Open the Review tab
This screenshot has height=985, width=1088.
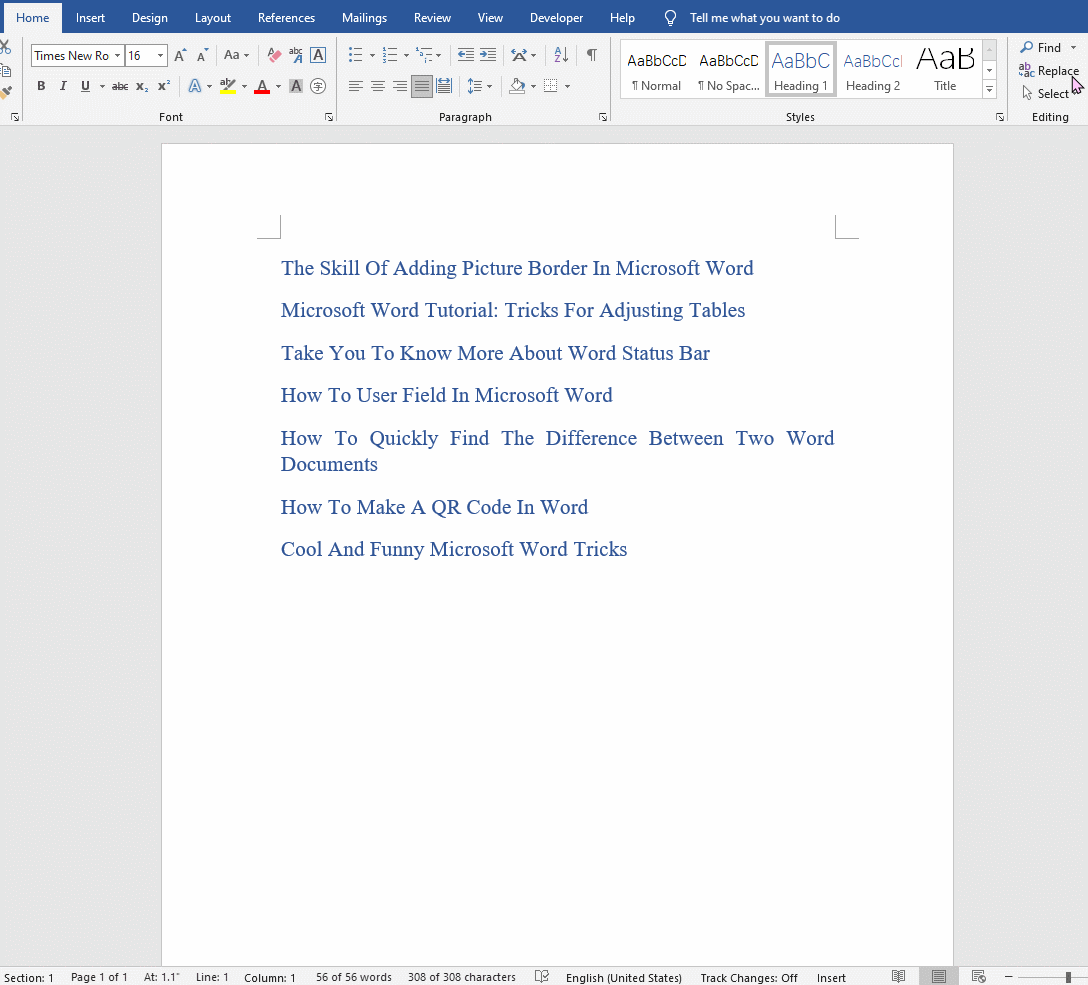(x=432, y=17)
